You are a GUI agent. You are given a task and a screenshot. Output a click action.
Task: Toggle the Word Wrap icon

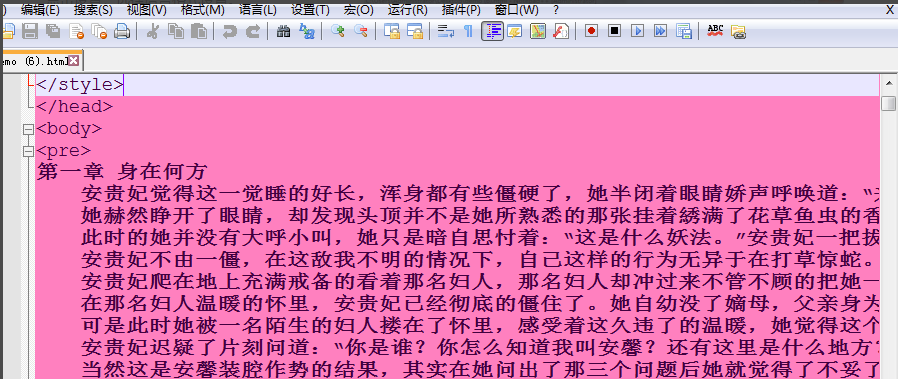point(445,31)
